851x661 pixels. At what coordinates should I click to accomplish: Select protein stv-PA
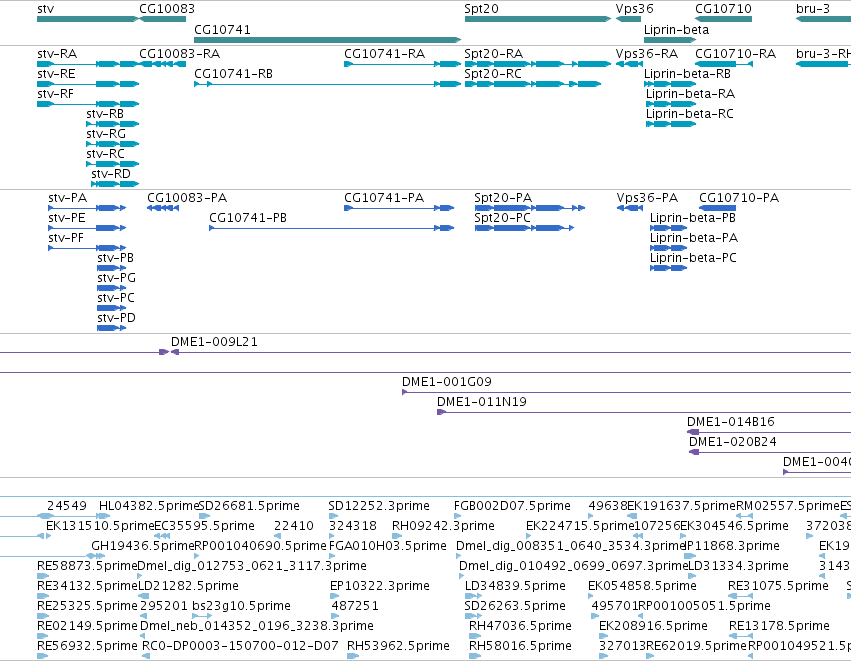pyautogui.click(x=87, y=208)
